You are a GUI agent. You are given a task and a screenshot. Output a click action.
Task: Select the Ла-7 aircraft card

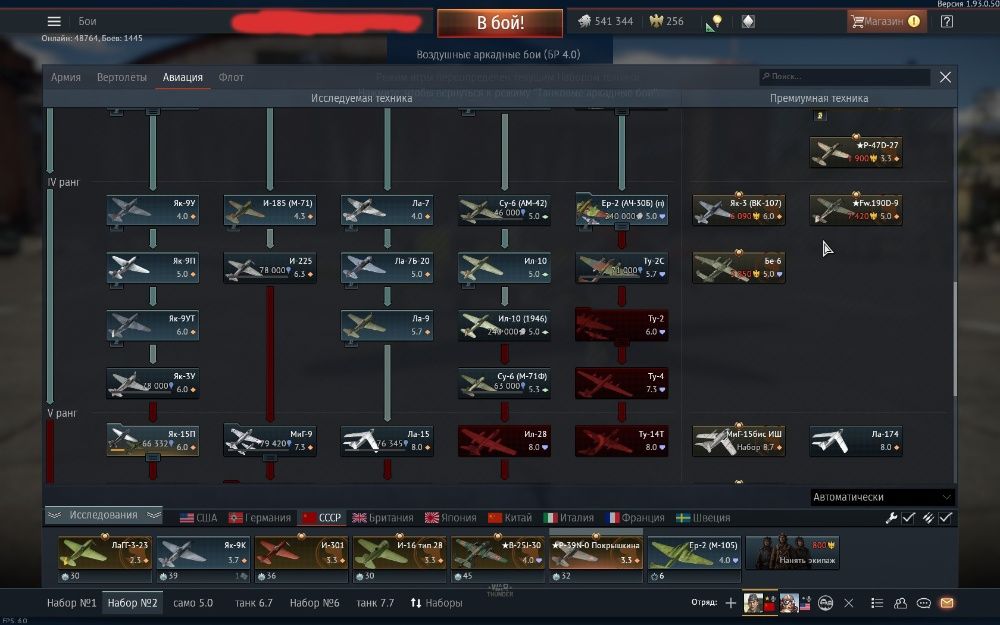pos(387,210)
